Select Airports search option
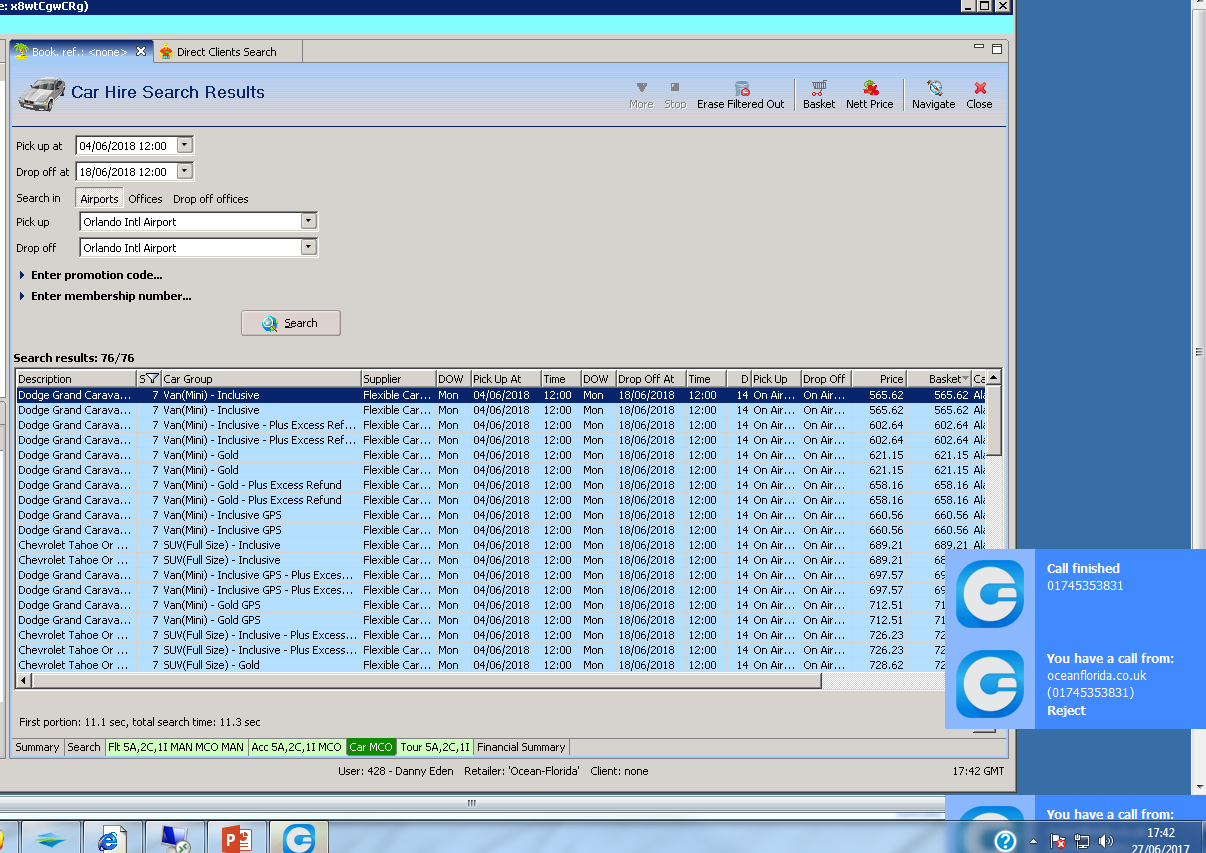Viewport: 1206px width, 853px height. [99, 199]
